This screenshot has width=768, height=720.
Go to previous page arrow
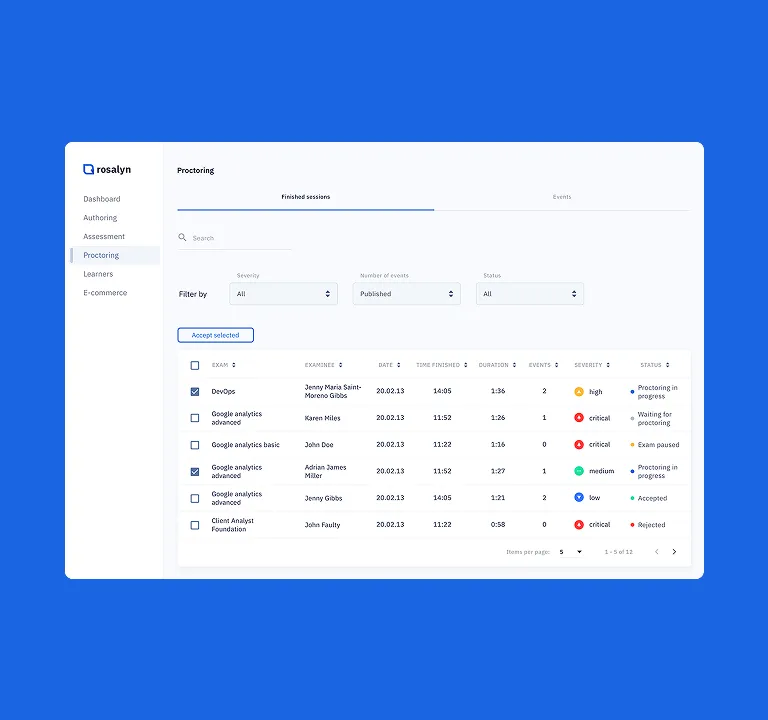(x=657, y=552)
